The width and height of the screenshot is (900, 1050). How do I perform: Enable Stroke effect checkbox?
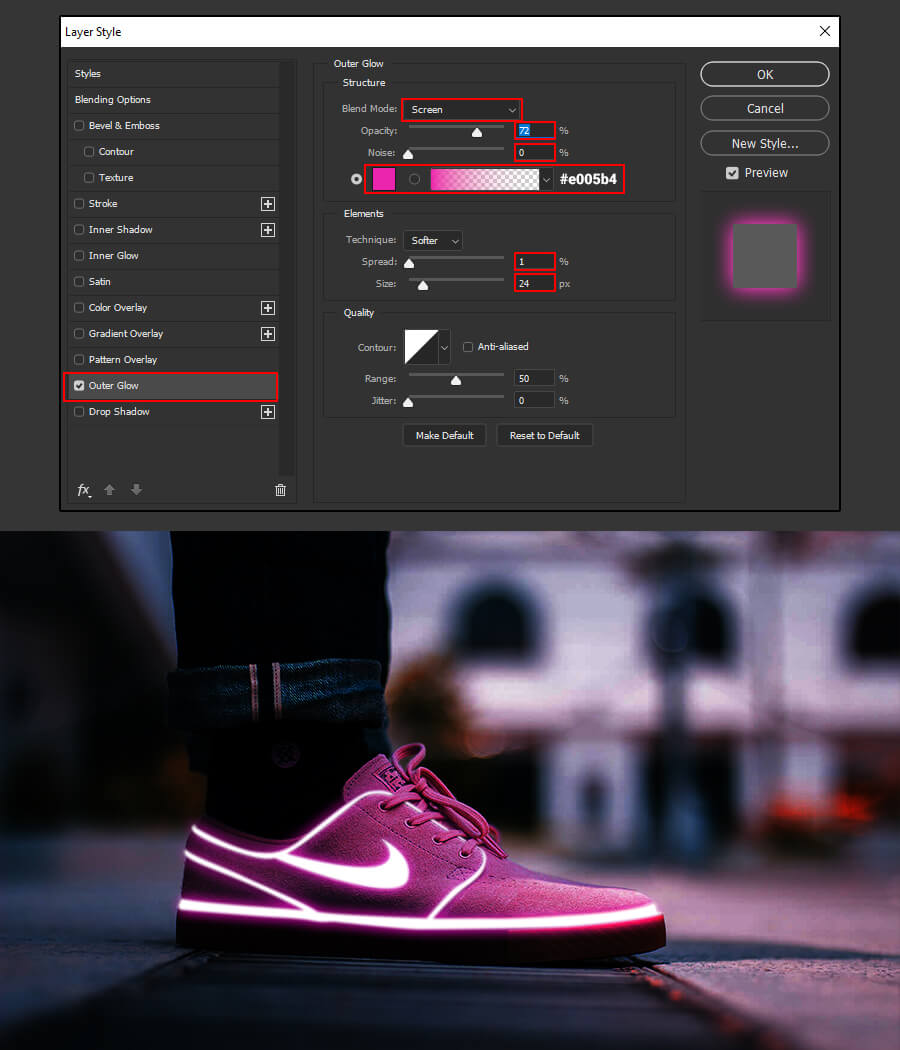tap(79, 204)
